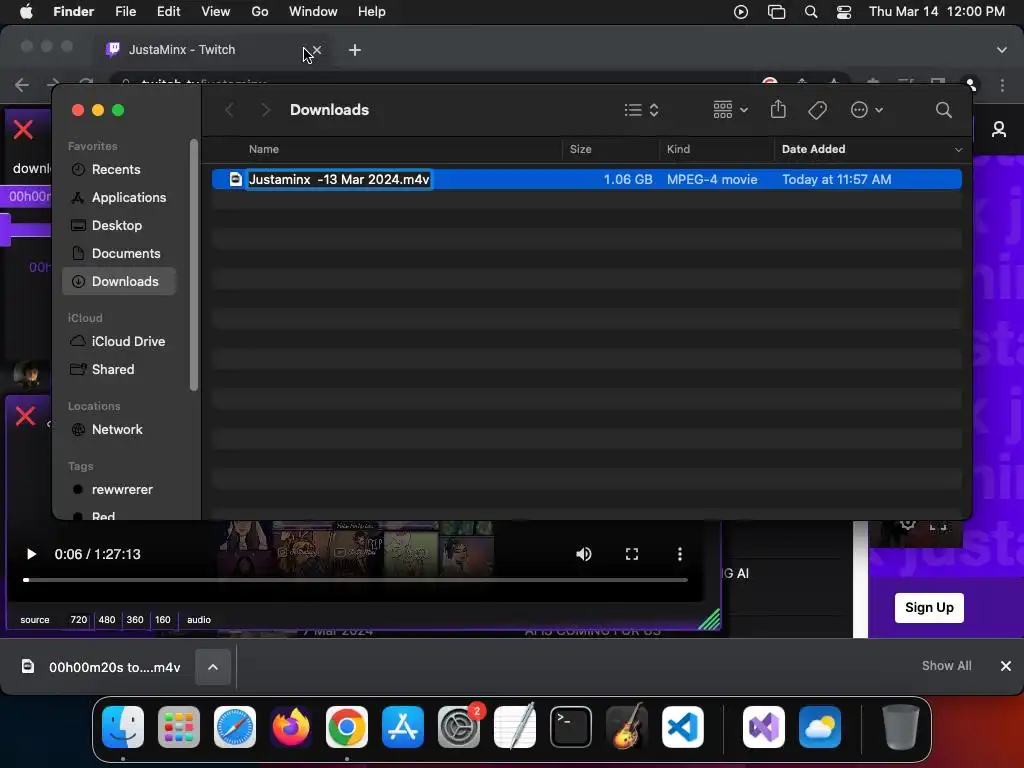Enter fullscreen in video player
Viewport: 1024px width, 768px height.
pyautogui.click(x=632, y=554)
